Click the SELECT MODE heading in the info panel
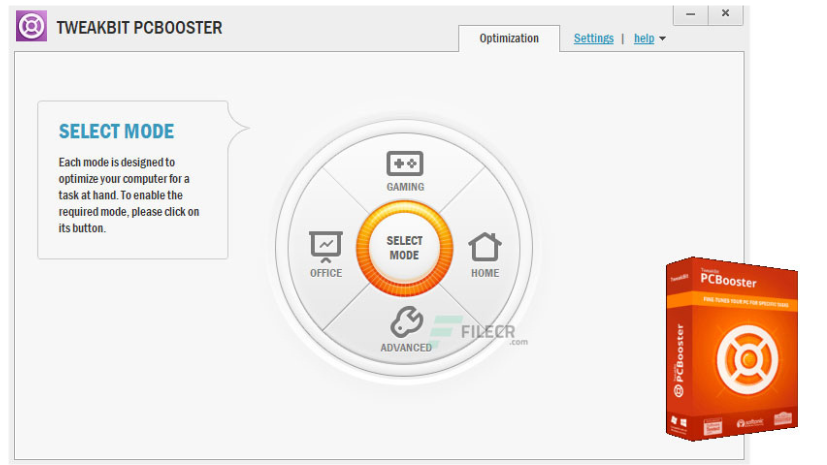Viewport: 827px width, 465px height. point(116,132)
